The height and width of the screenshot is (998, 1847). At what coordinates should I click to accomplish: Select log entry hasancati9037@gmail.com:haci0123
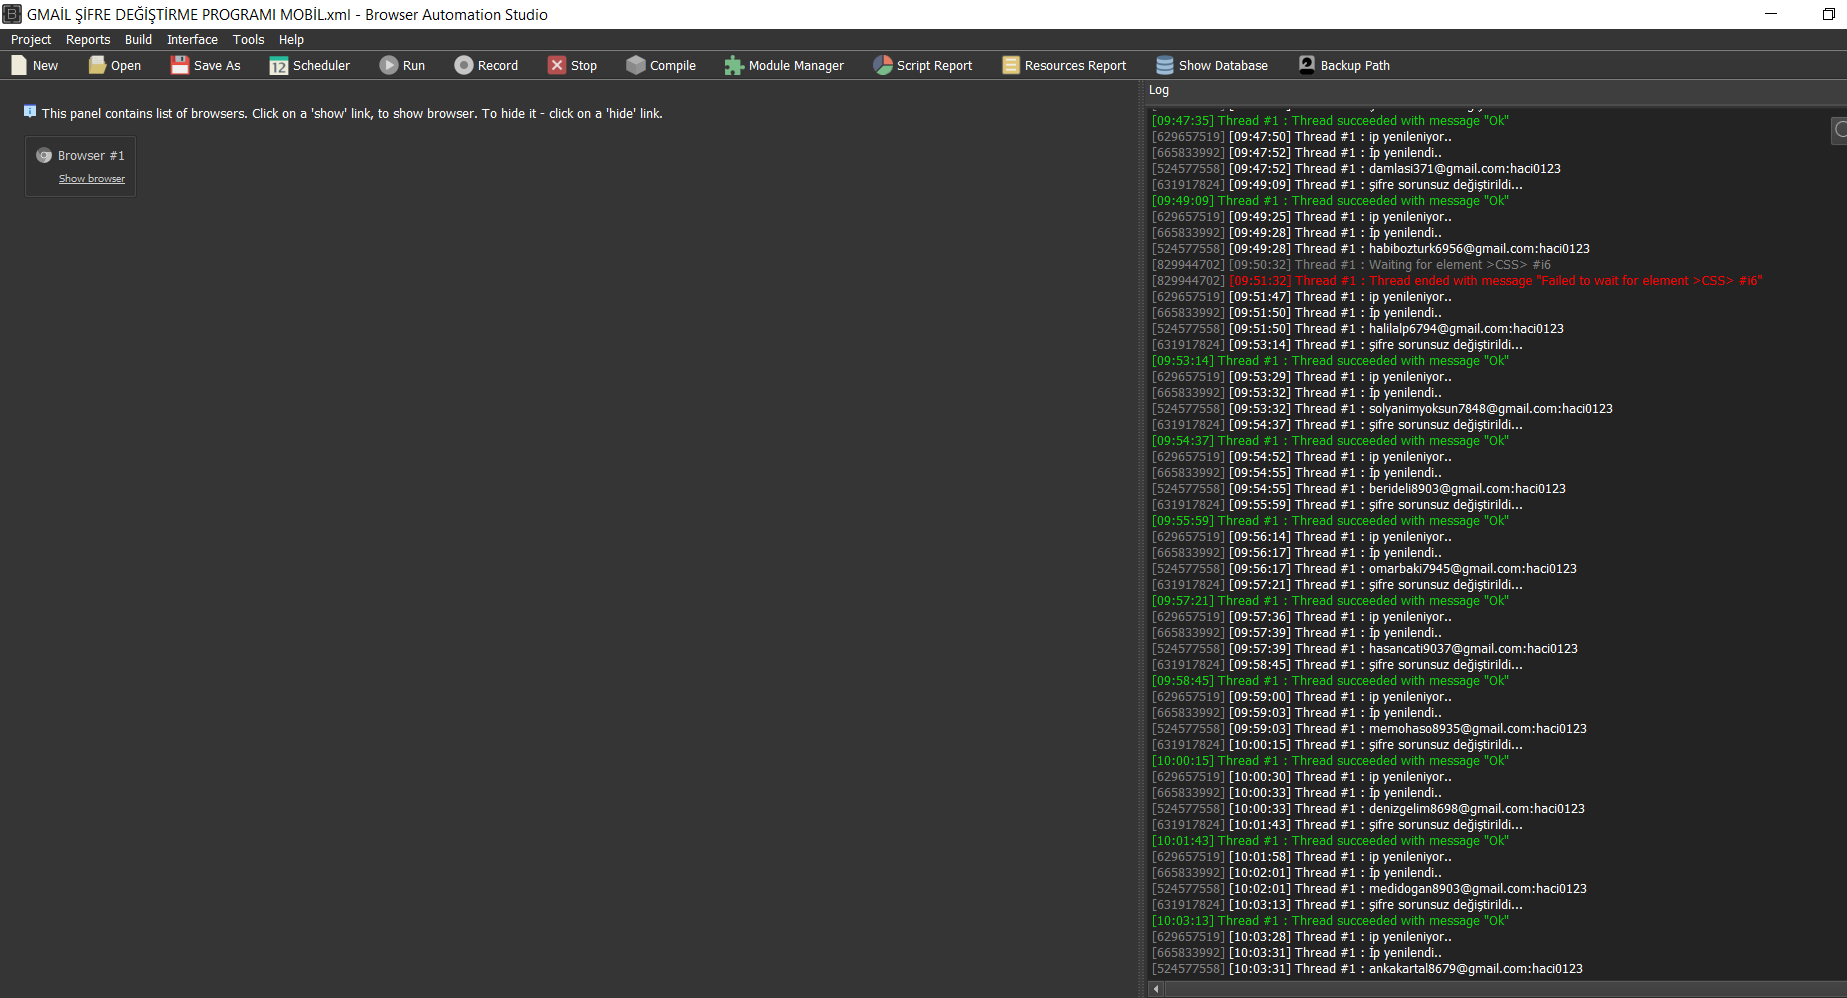(1365, 649)
